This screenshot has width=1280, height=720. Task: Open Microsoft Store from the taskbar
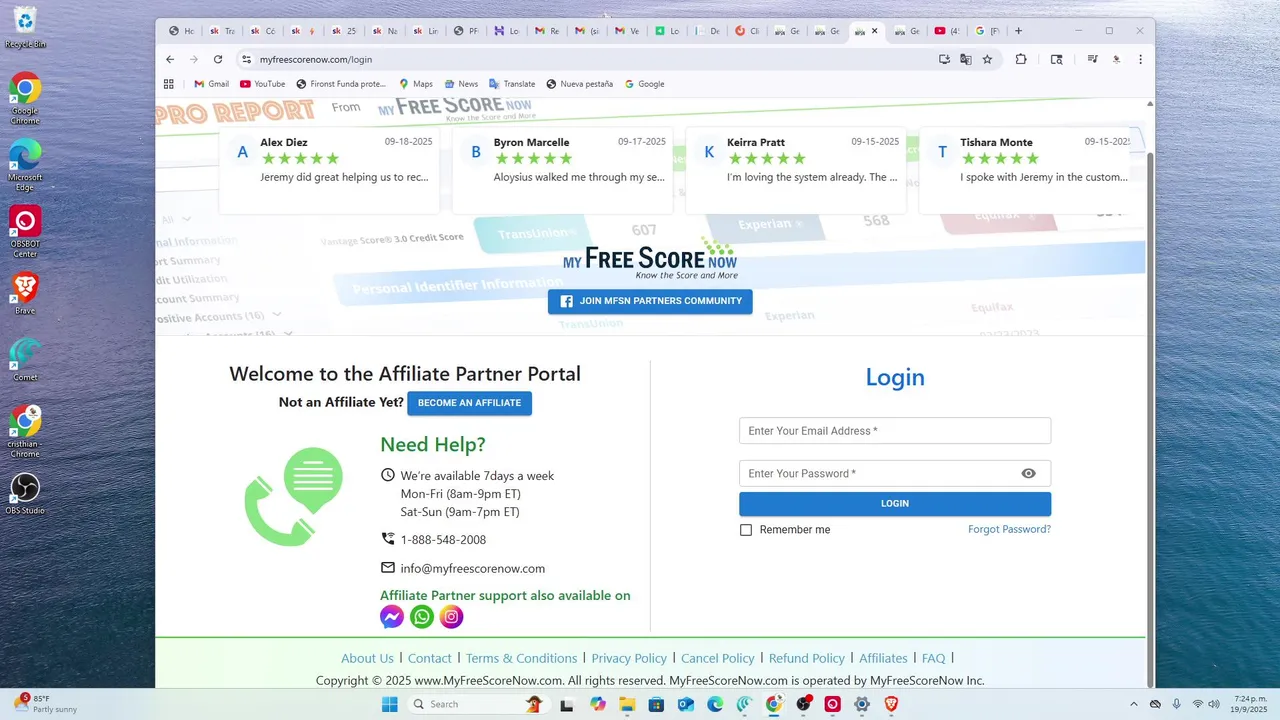[657, 704]
